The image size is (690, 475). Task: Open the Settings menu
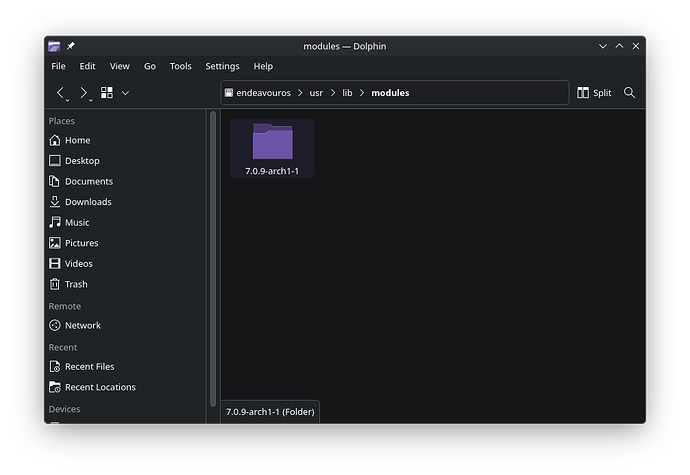coord(222,66)
